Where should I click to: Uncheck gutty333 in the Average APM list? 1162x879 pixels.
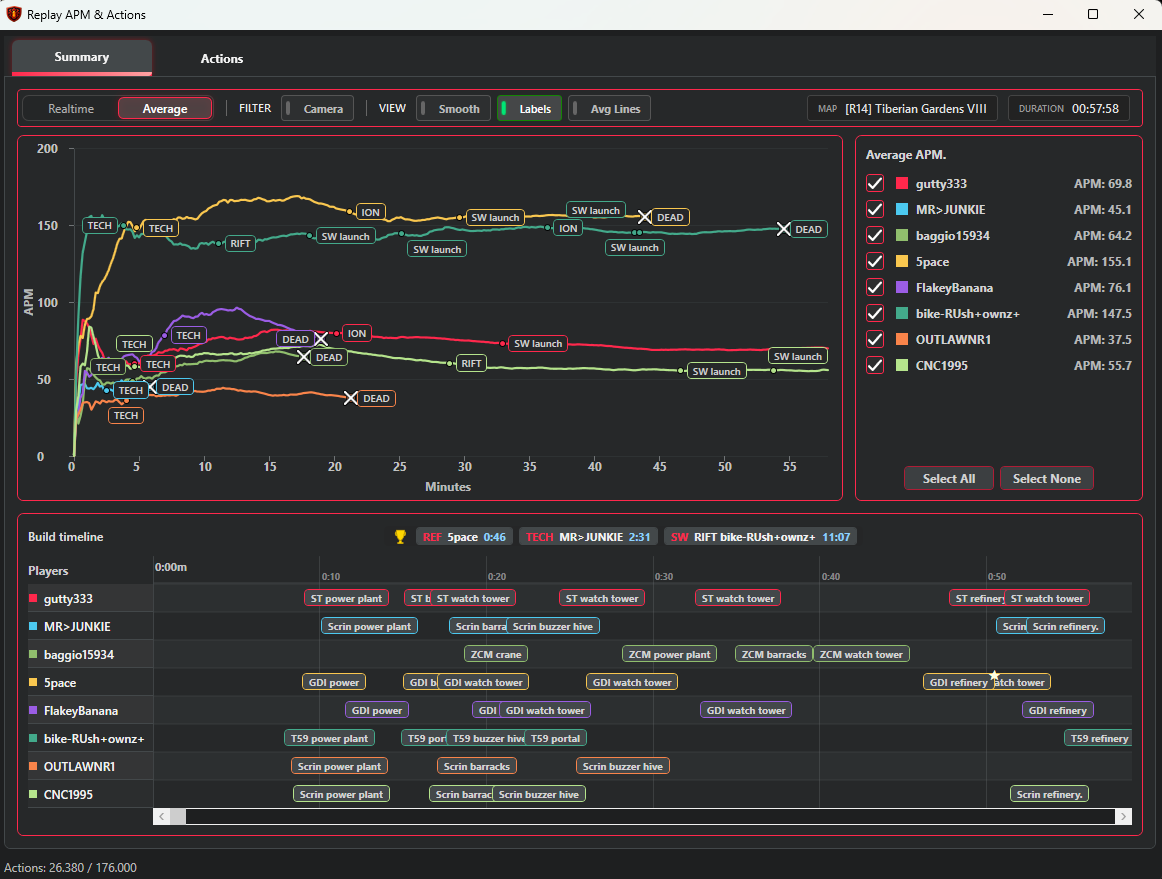click(x=875, y=183)
